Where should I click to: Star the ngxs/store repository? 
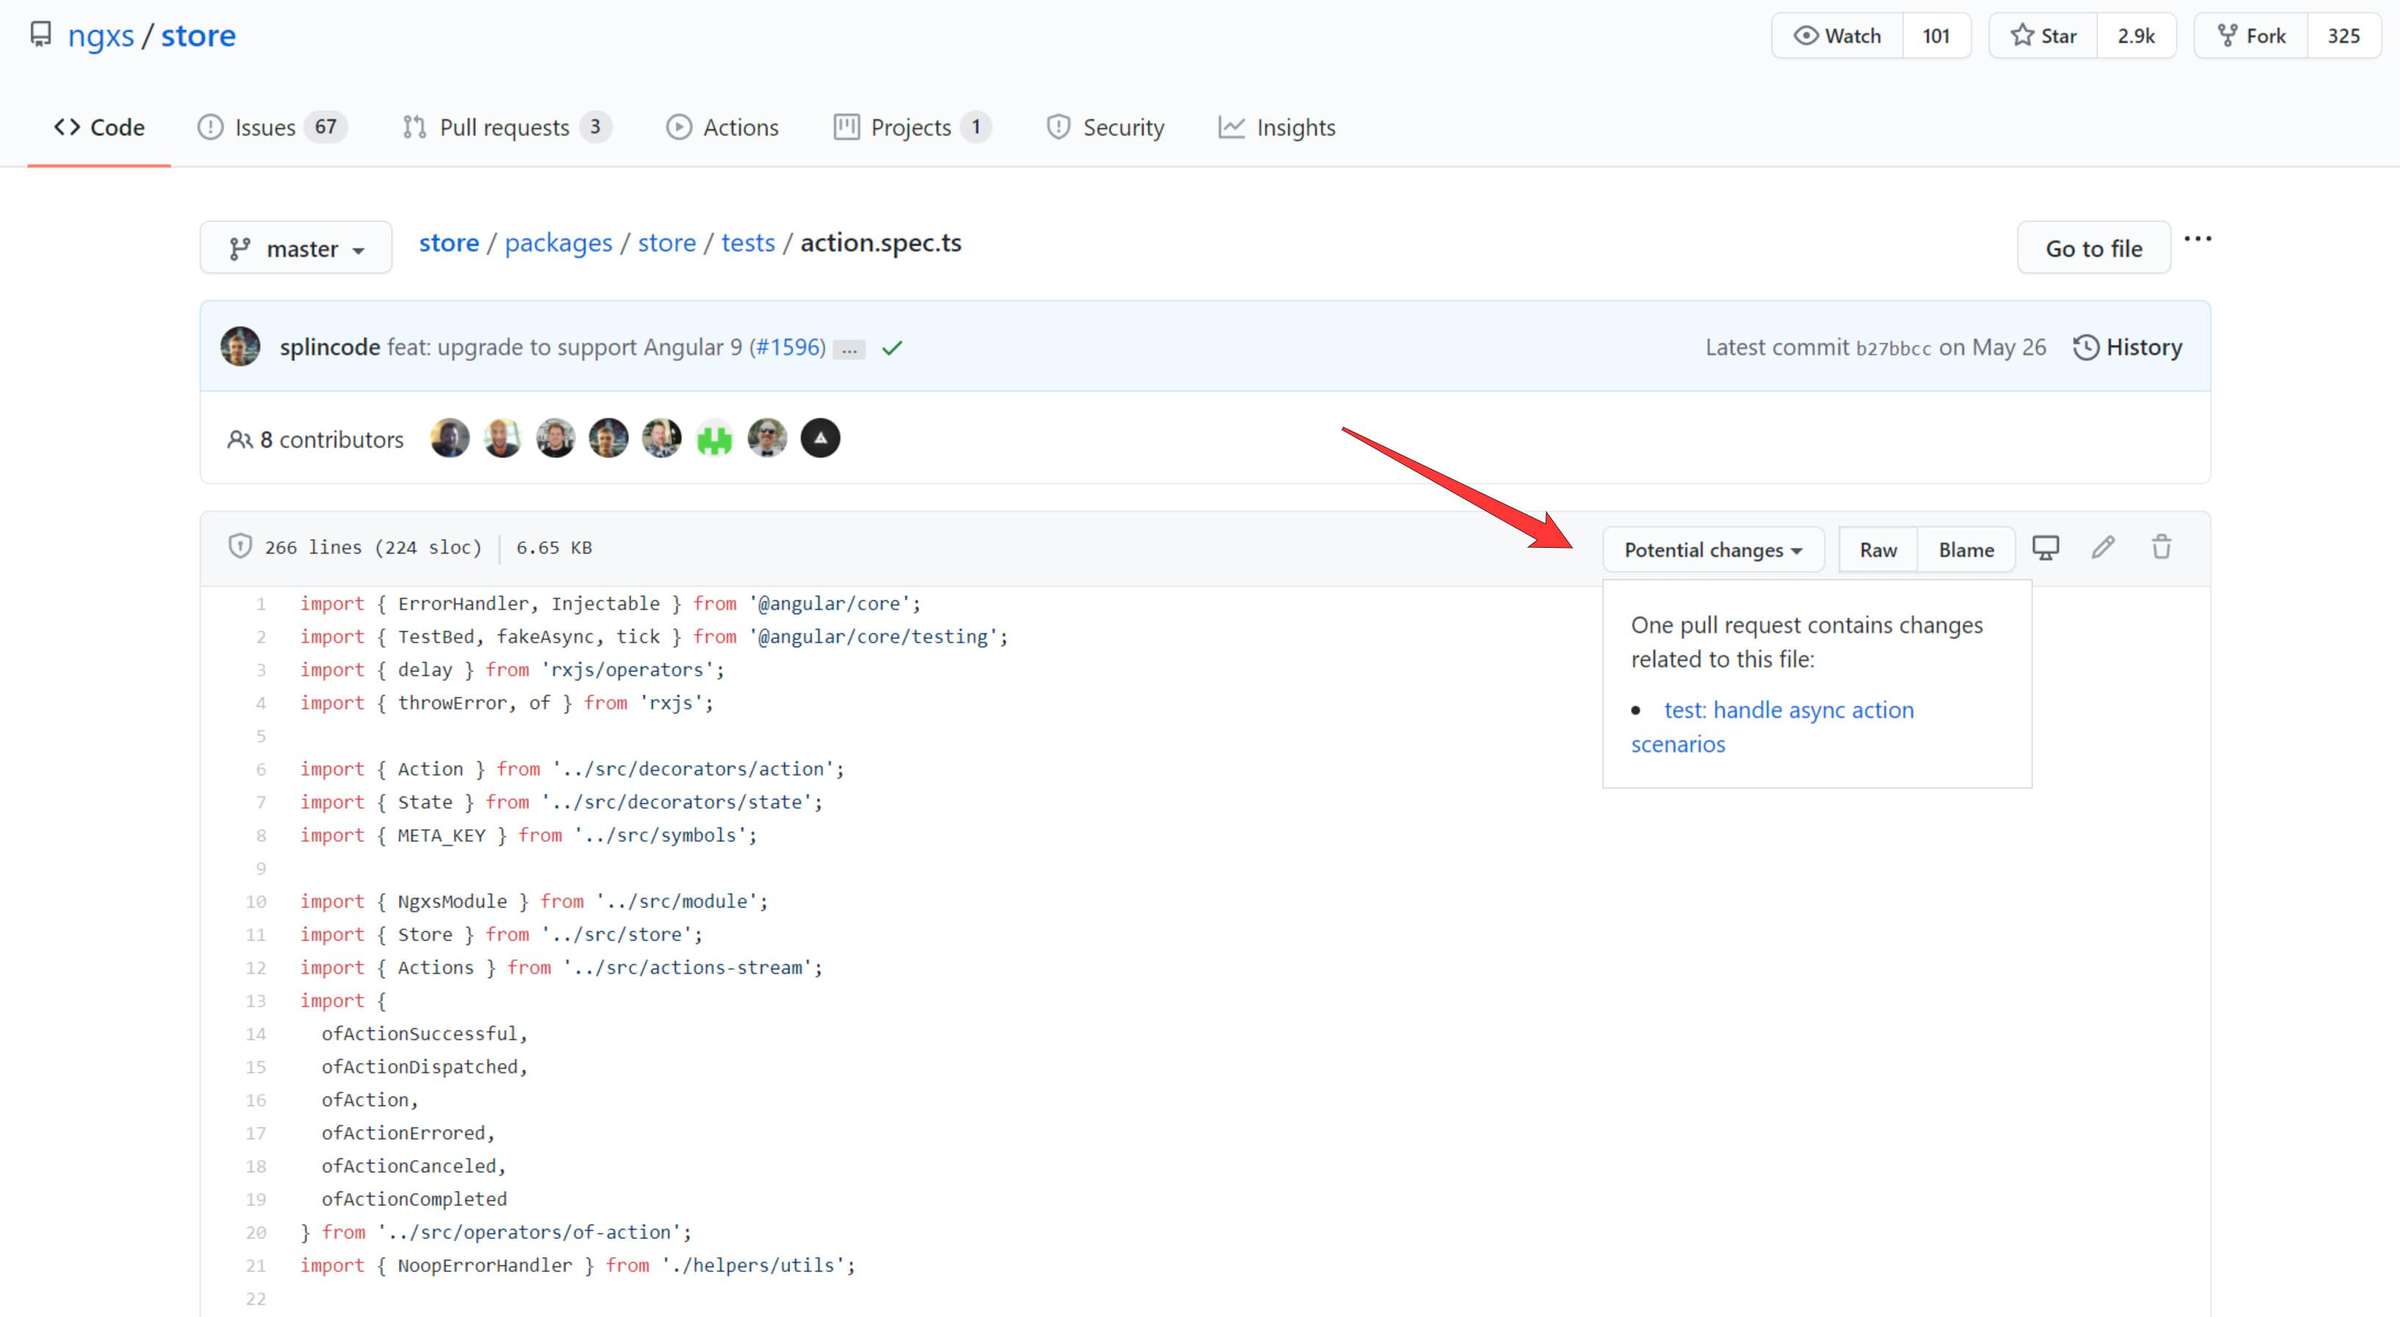point(2043,36)
